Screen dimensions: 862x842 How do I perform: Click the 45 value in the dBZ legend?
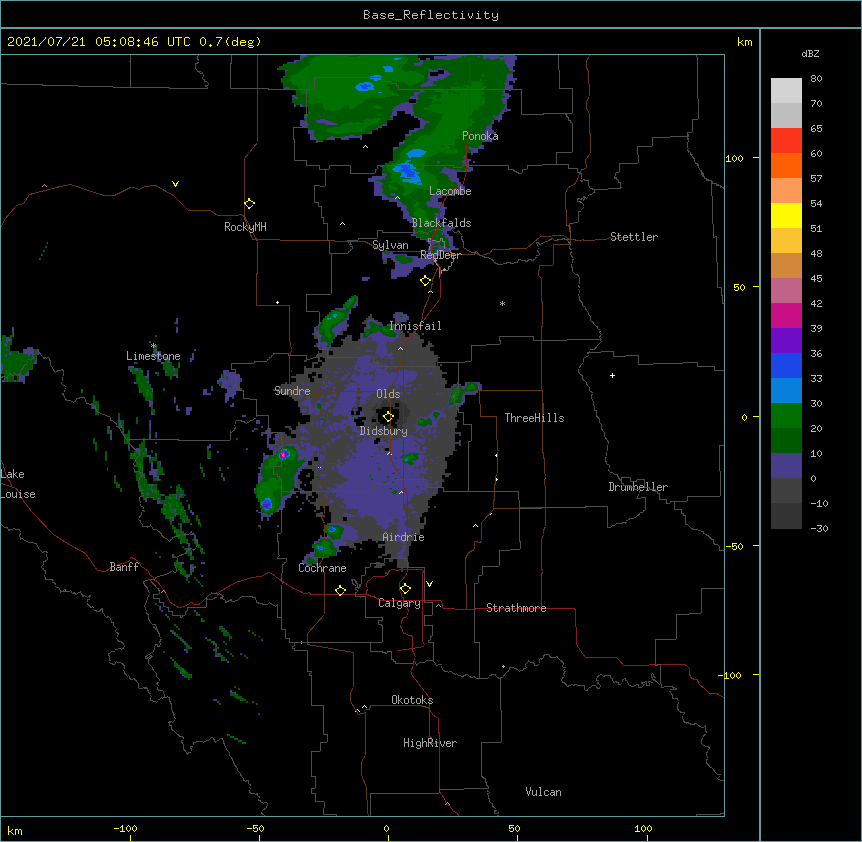coord(816,279)
